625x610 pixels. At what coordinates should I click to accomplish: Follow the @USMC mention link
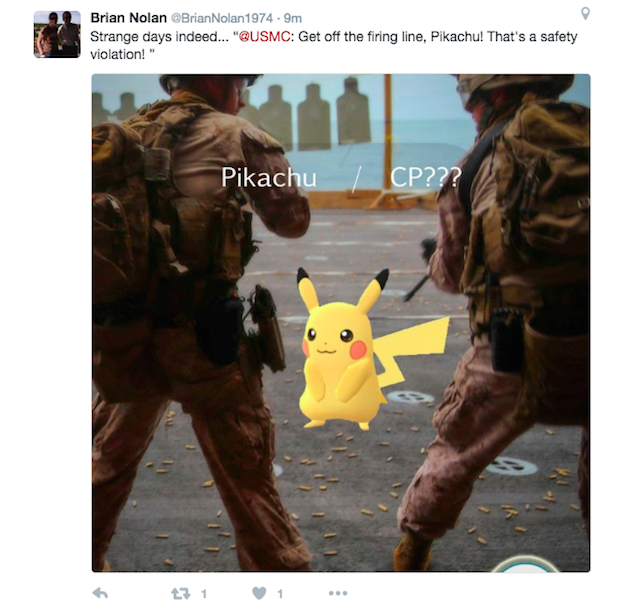(264, 37)
